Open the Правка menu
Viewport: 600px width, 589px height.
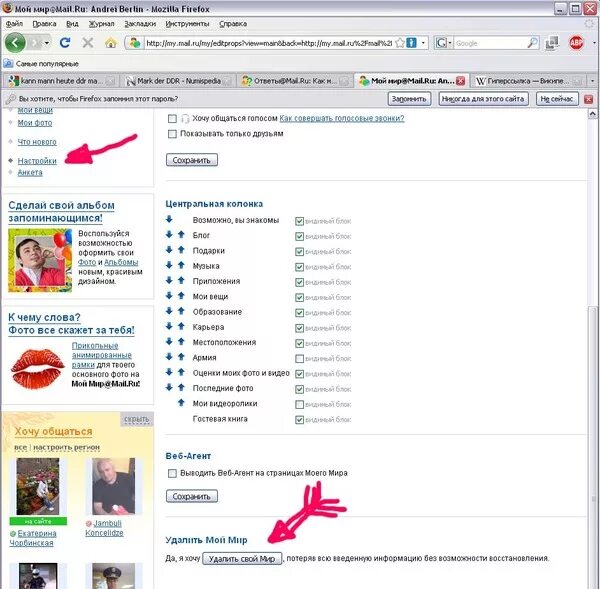(x=44, y=24)
